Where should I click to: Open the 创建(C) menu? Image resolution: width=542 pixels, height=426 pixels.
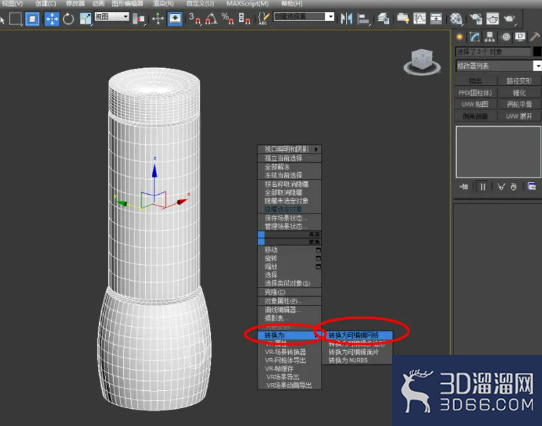tap(46, 4)
